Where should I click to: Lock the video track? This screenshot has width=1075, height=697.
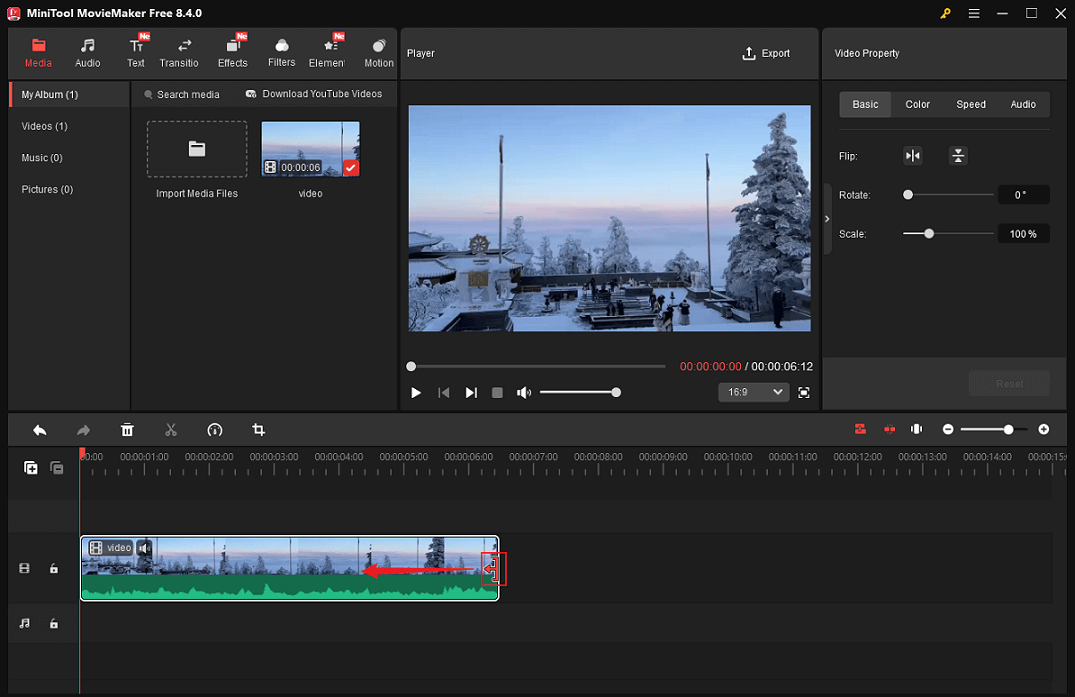55,568
